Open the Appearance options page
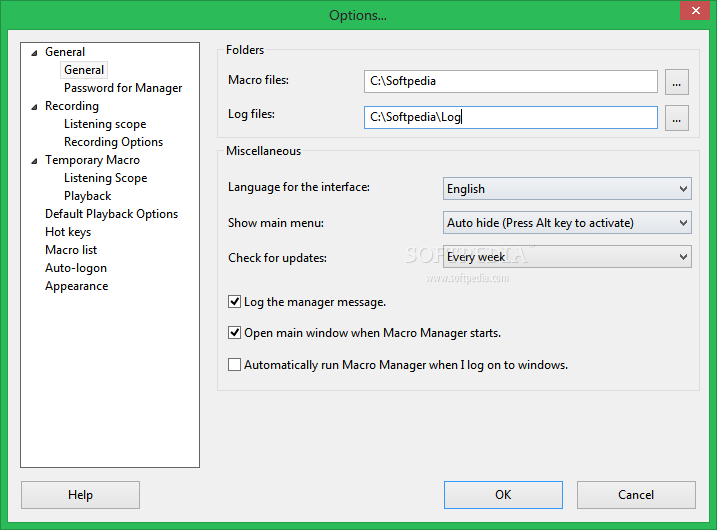This screenshot has height=530, width=717. point(76,286)
